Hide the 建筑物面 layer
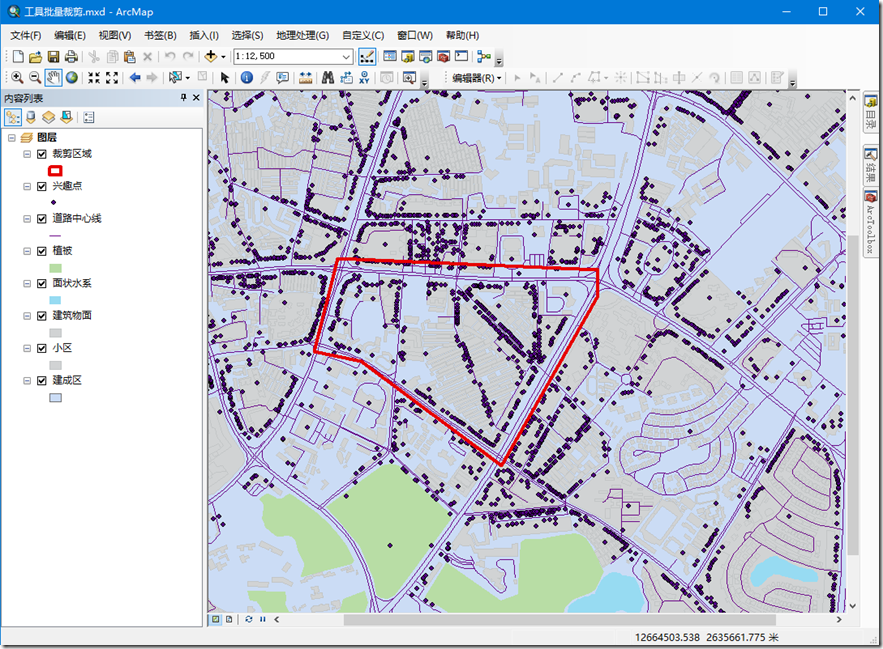This screenshot has width=883, height=649. click(42, 316)
